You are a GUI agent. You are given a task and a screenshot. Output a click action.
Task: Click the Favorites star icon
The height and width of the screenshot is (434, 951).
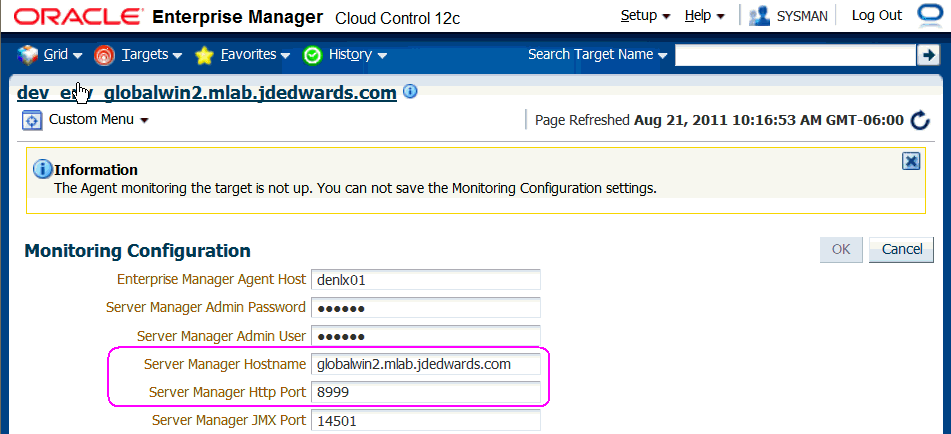204,55
